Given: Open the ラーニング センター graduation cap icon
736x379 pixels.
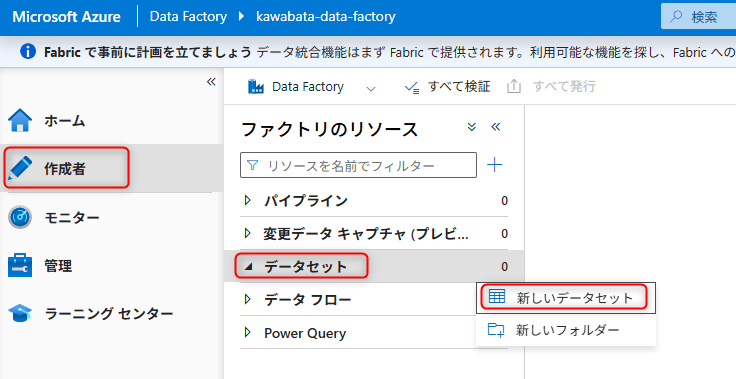Looking at the screenshot, I should click(x=20, y=313).
